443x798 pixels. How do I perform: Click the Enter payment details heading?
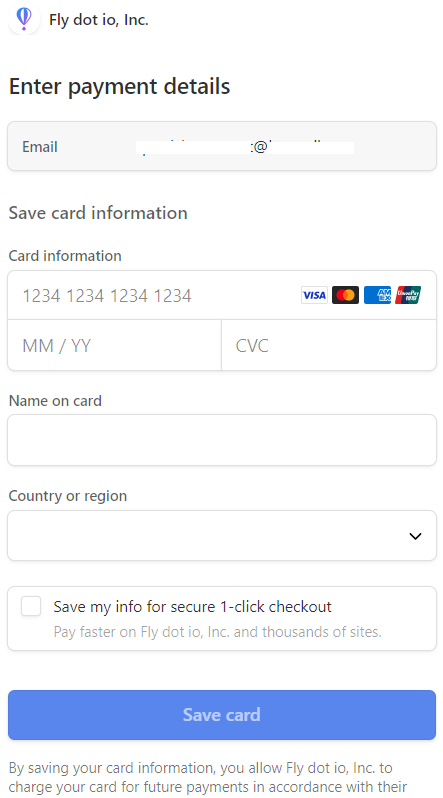120,87
